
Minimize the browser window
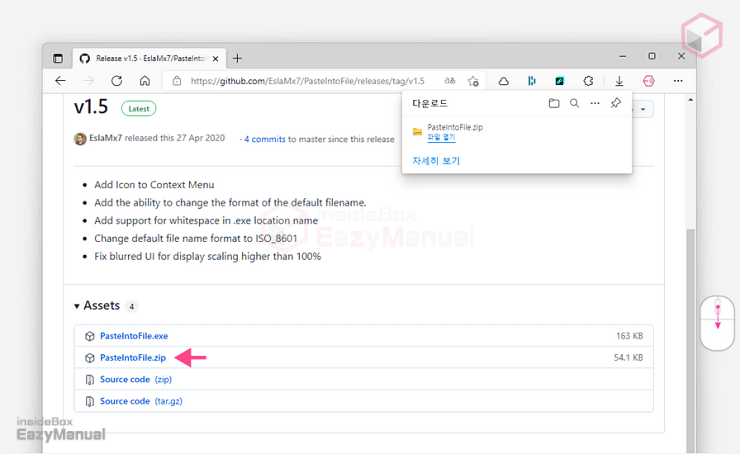(x=622, y=56)
